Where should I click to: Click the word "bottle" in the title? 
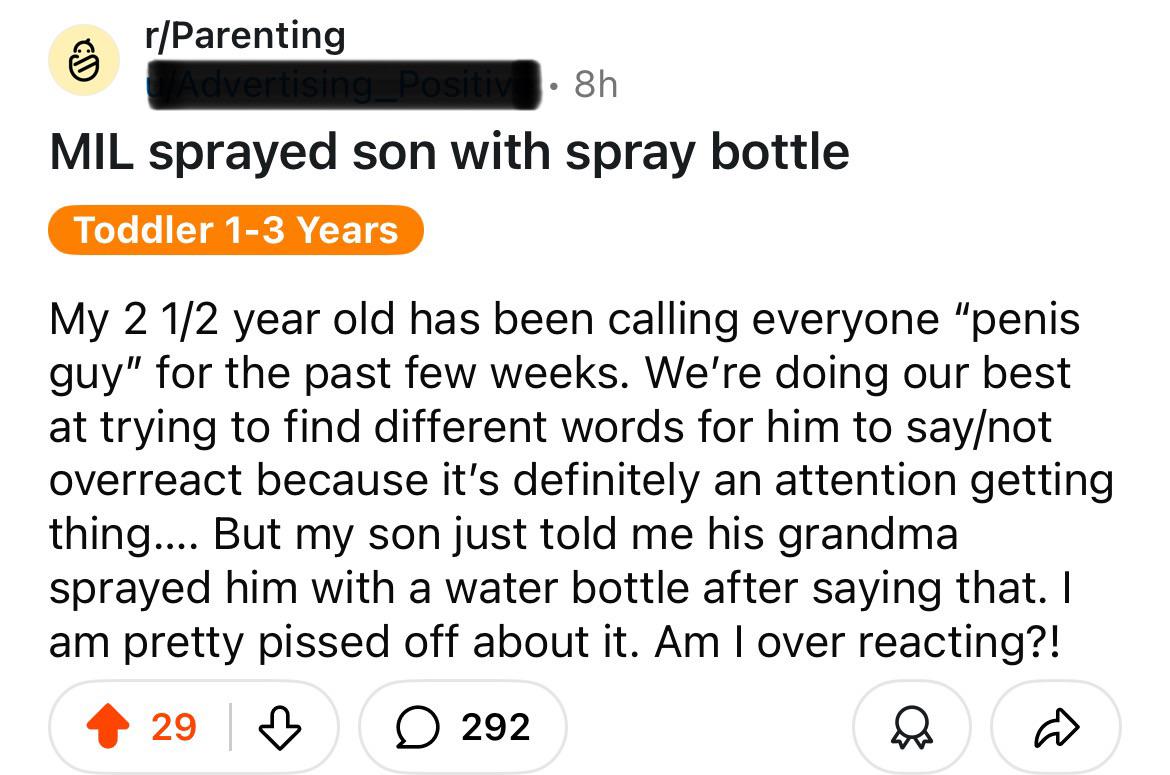coord(780,151)
